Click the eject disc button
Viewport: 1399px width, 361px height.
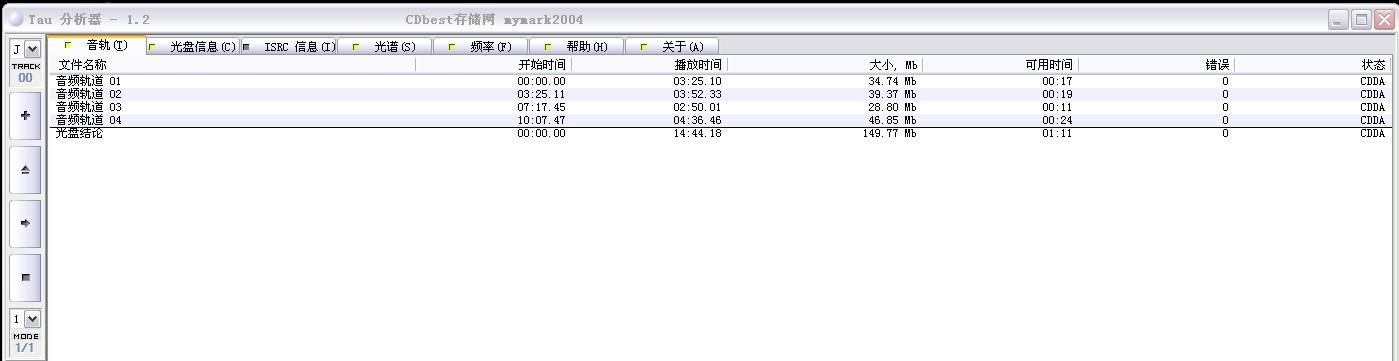[x=25, y=169]
